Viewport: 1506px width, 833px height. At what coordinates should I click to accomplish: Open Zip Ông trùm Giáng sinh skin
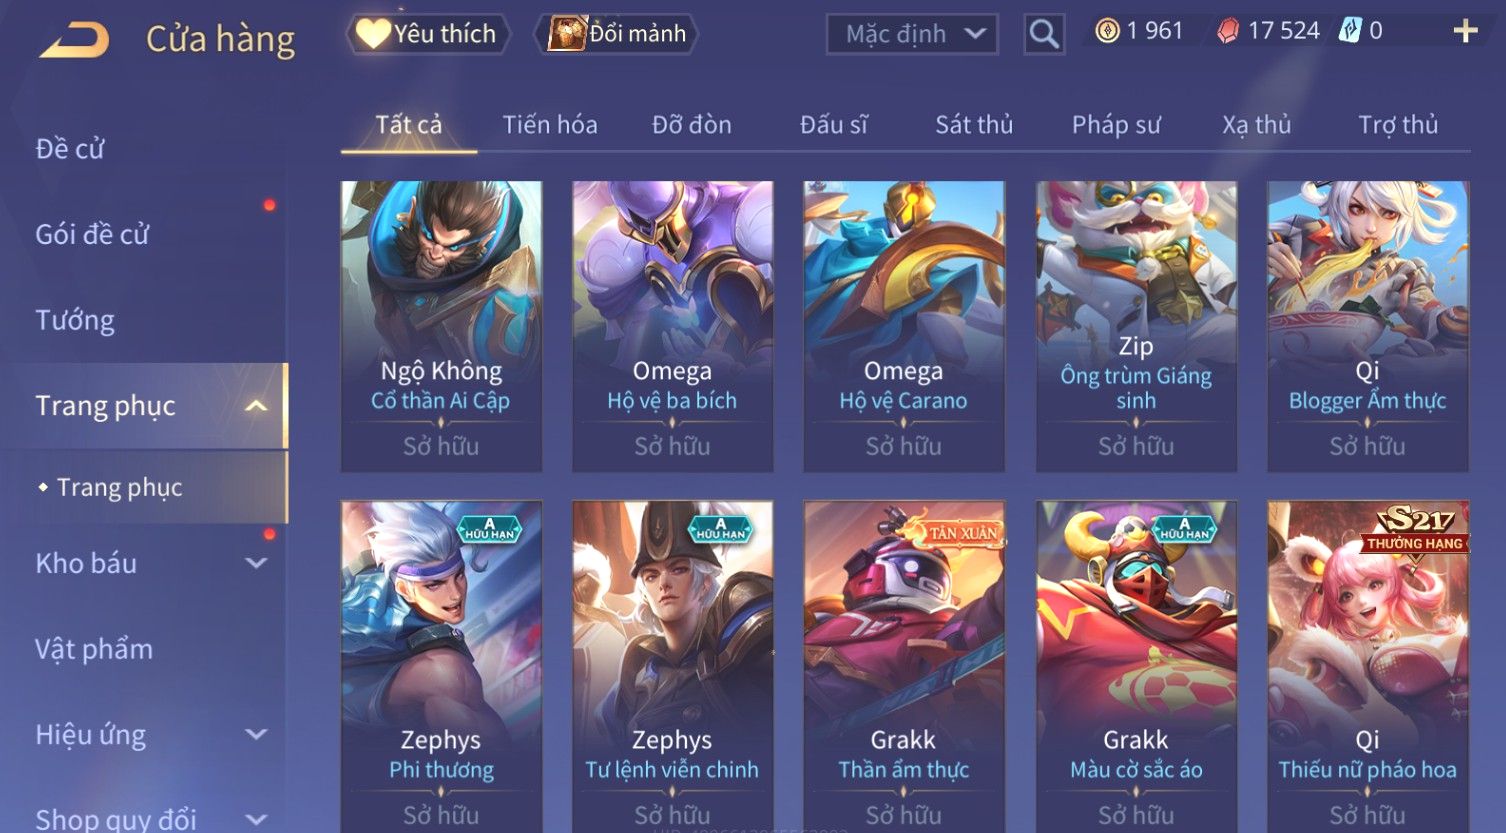(x=1136, y=326)
